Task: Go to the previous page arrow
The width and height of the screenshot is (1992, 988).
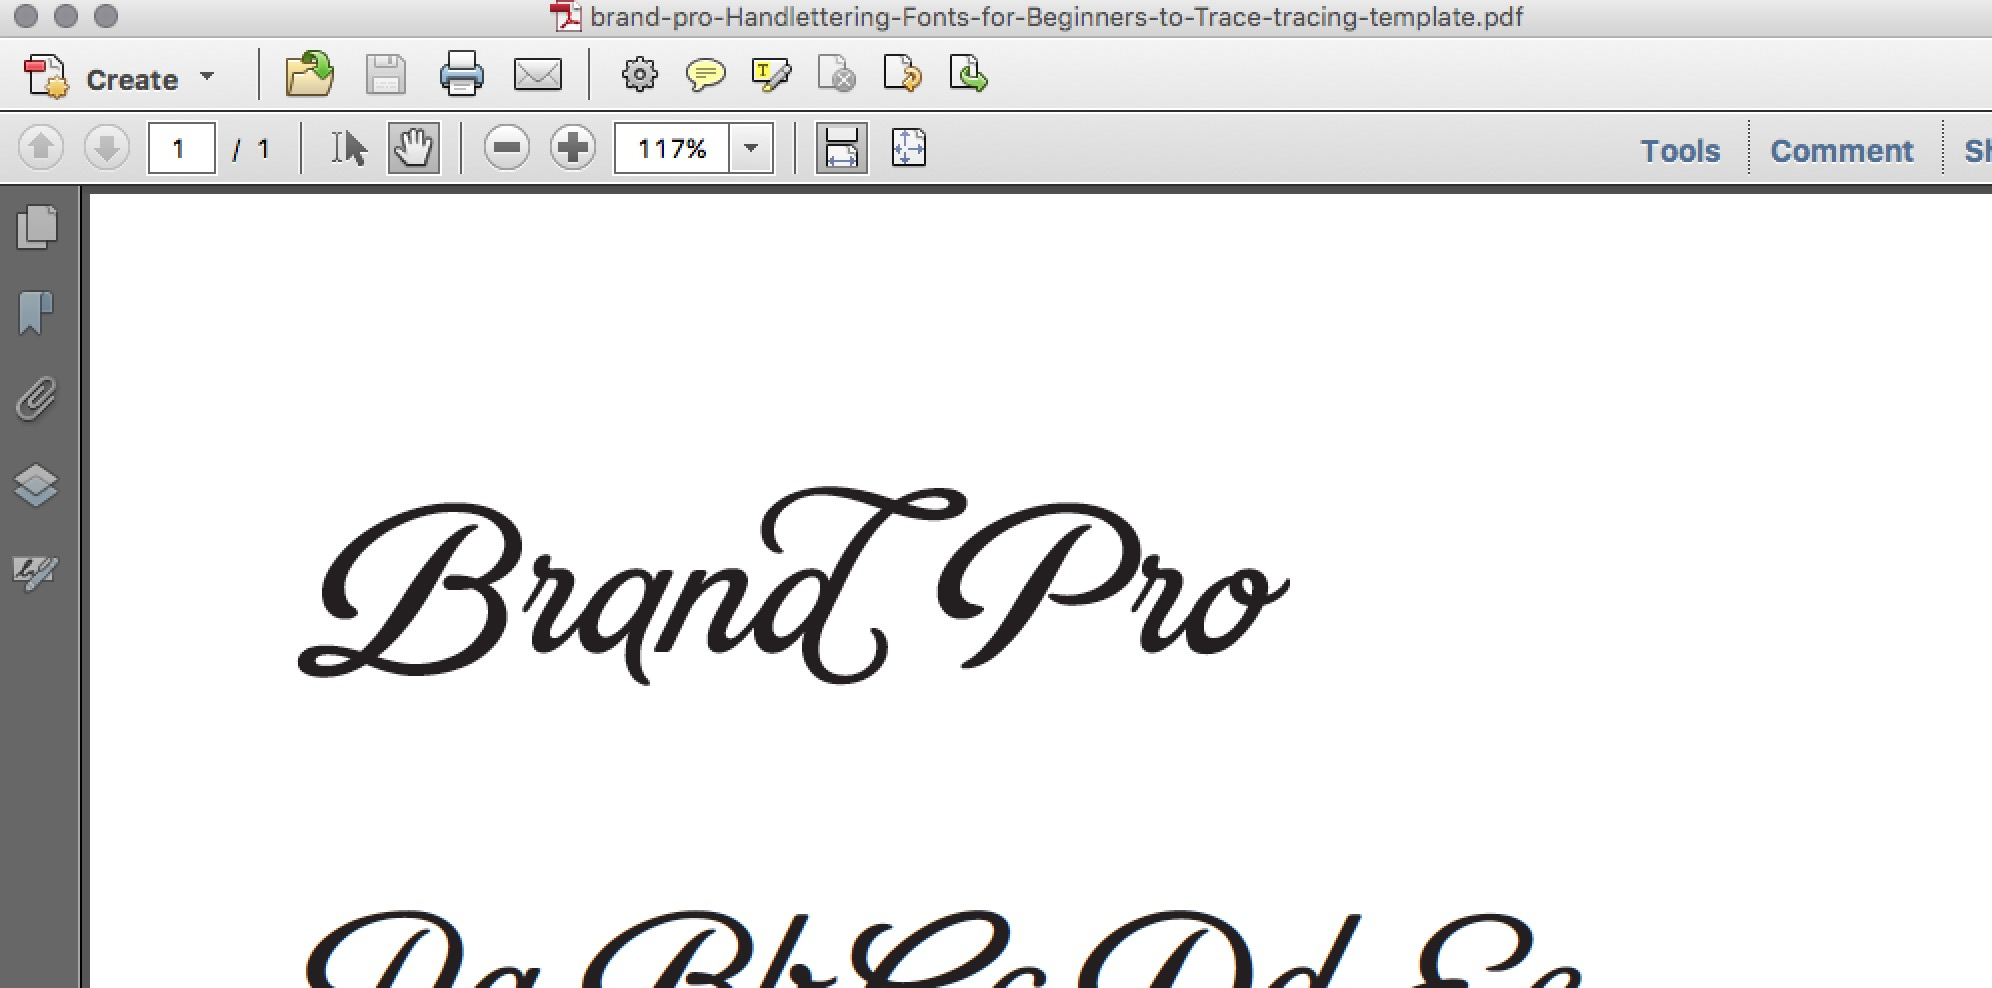Action: [41, 148]
